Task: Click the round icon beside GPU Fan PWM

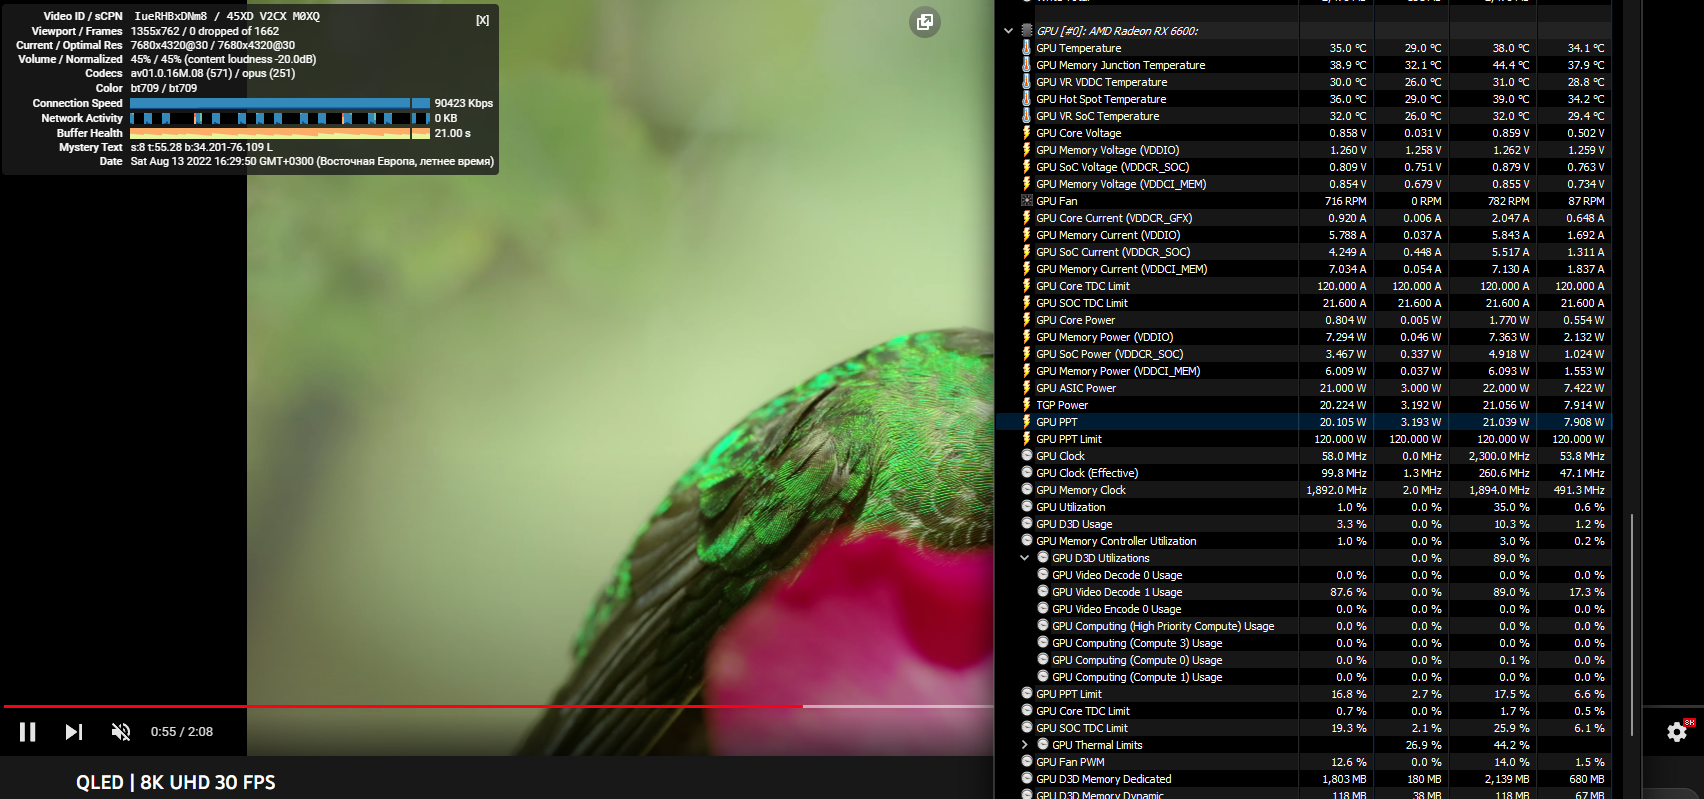Action: tap(1026, 762)
